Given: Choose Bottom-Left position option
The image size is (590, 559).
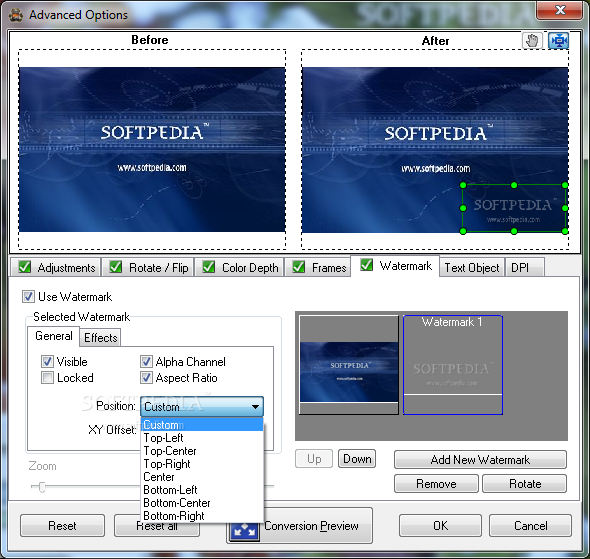Looking at the screenshot, I should point(202,490).
